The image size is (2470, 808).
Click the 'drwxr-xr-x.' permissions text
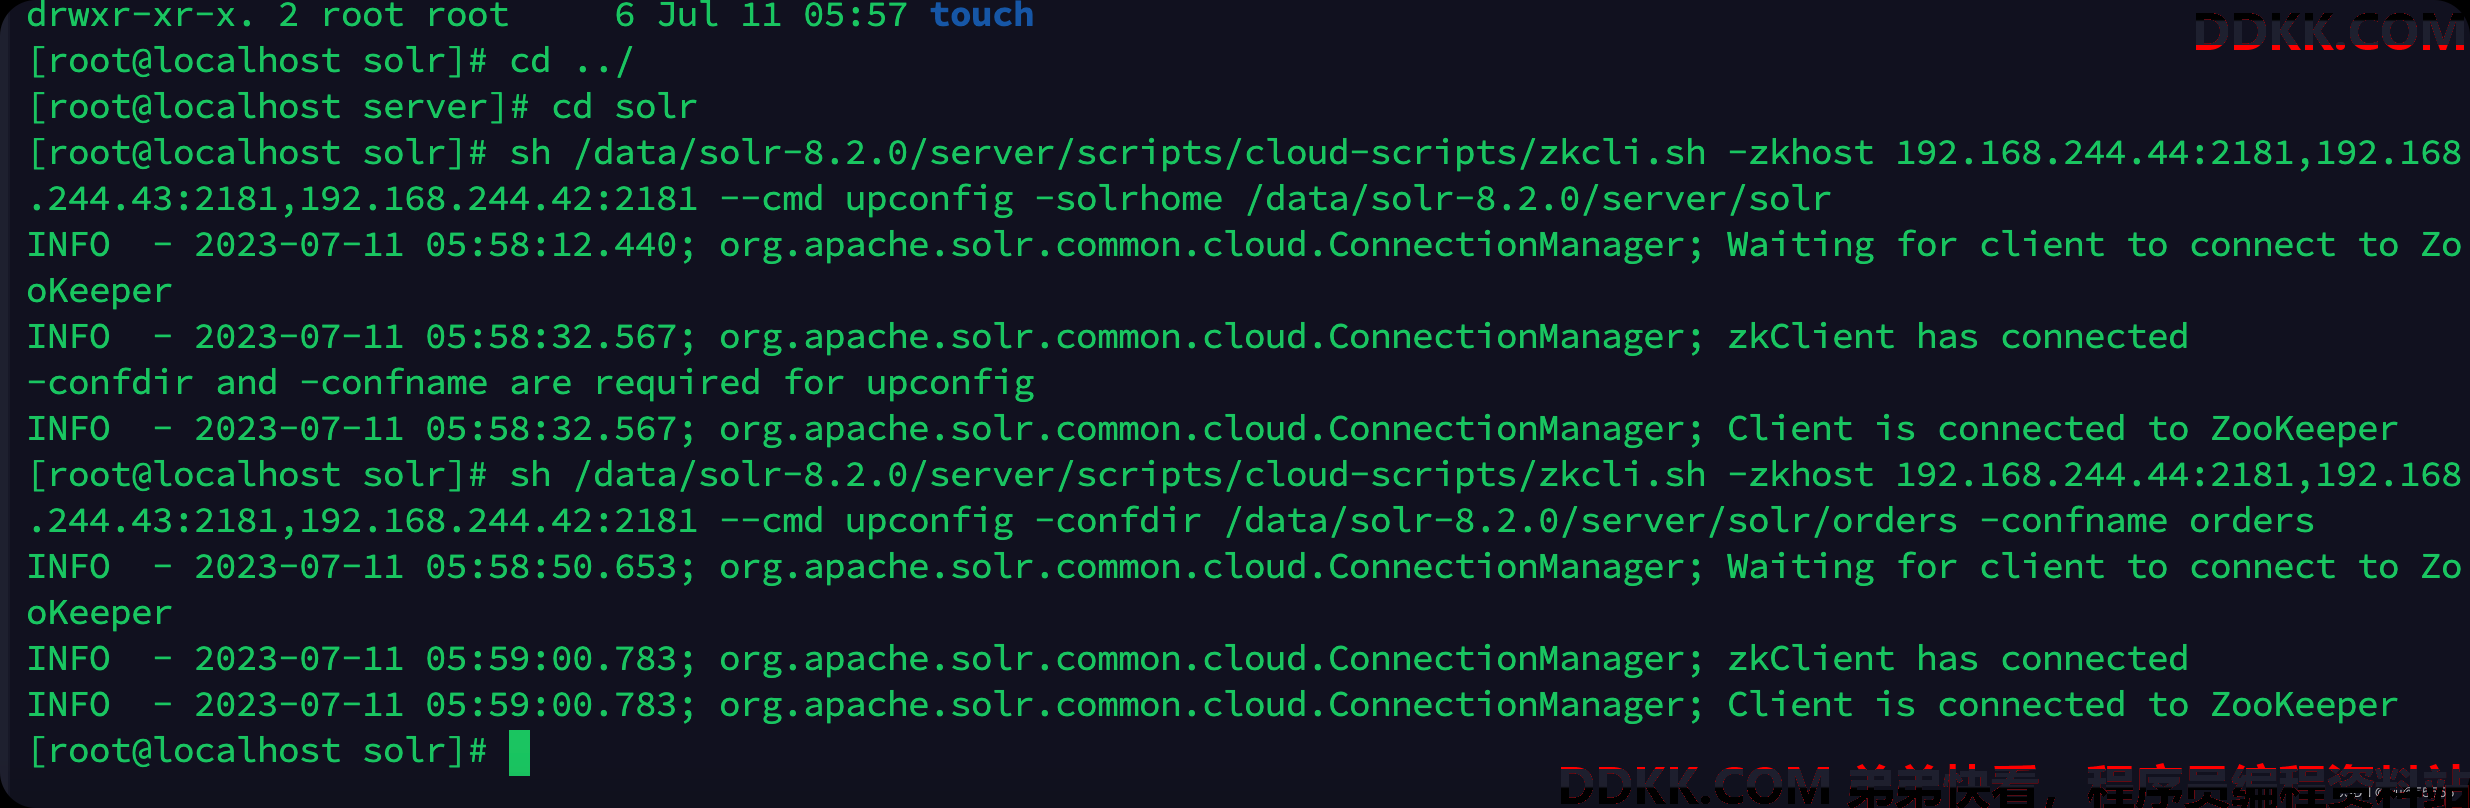coord(141,15)
